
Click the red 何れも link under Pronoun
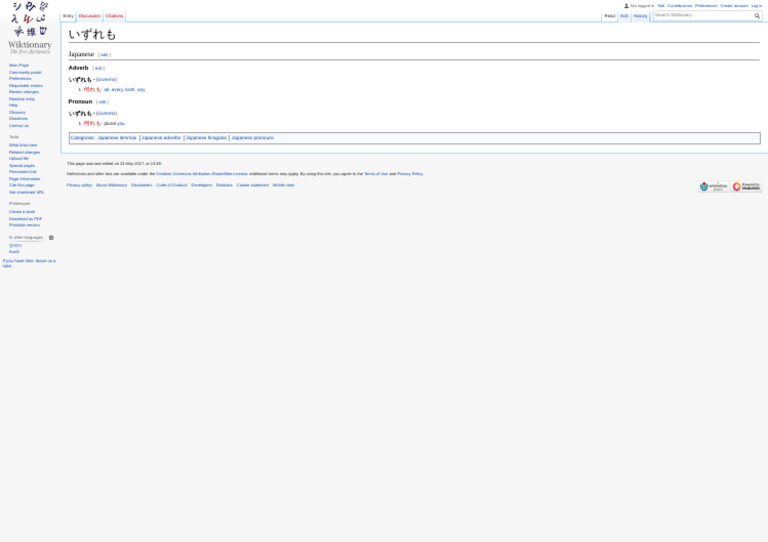pyautogui.click(x=92, y=123)
